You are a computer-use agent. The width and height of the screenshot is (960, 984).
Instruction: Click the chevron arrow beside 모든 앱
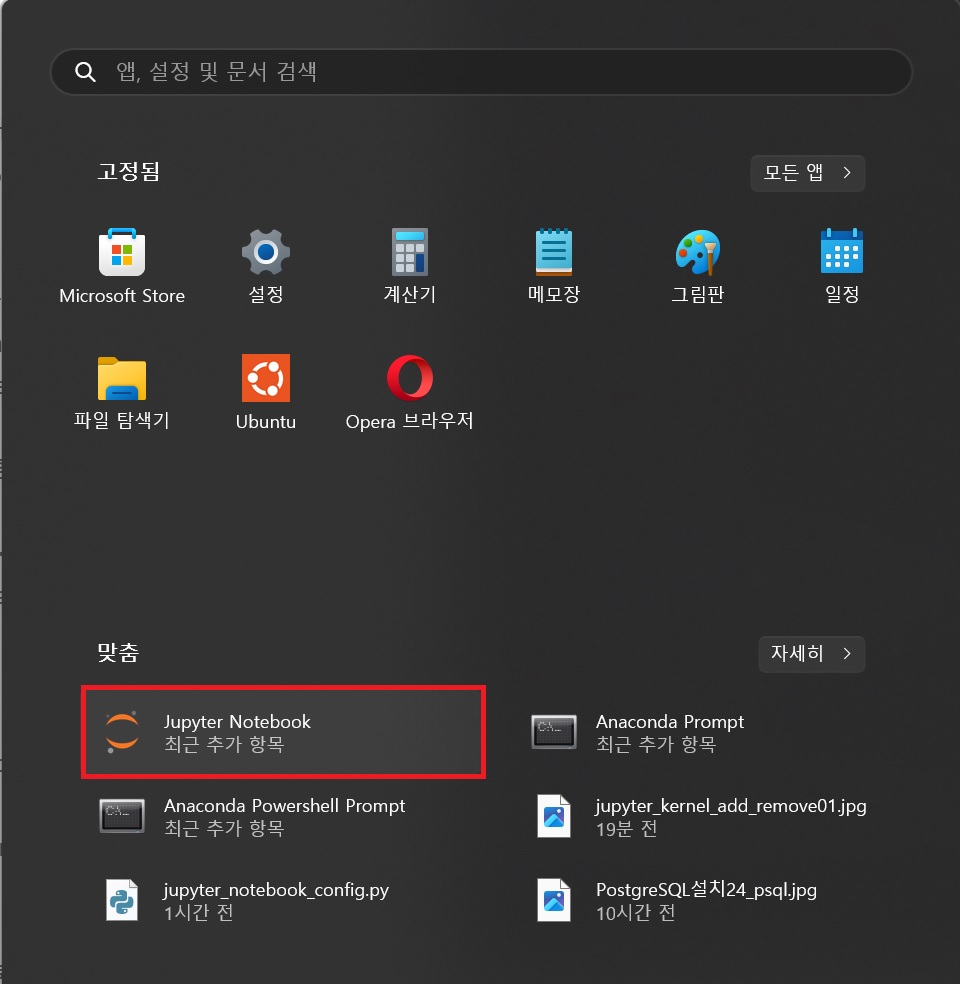pyautogui.click(x=847, y=173)
